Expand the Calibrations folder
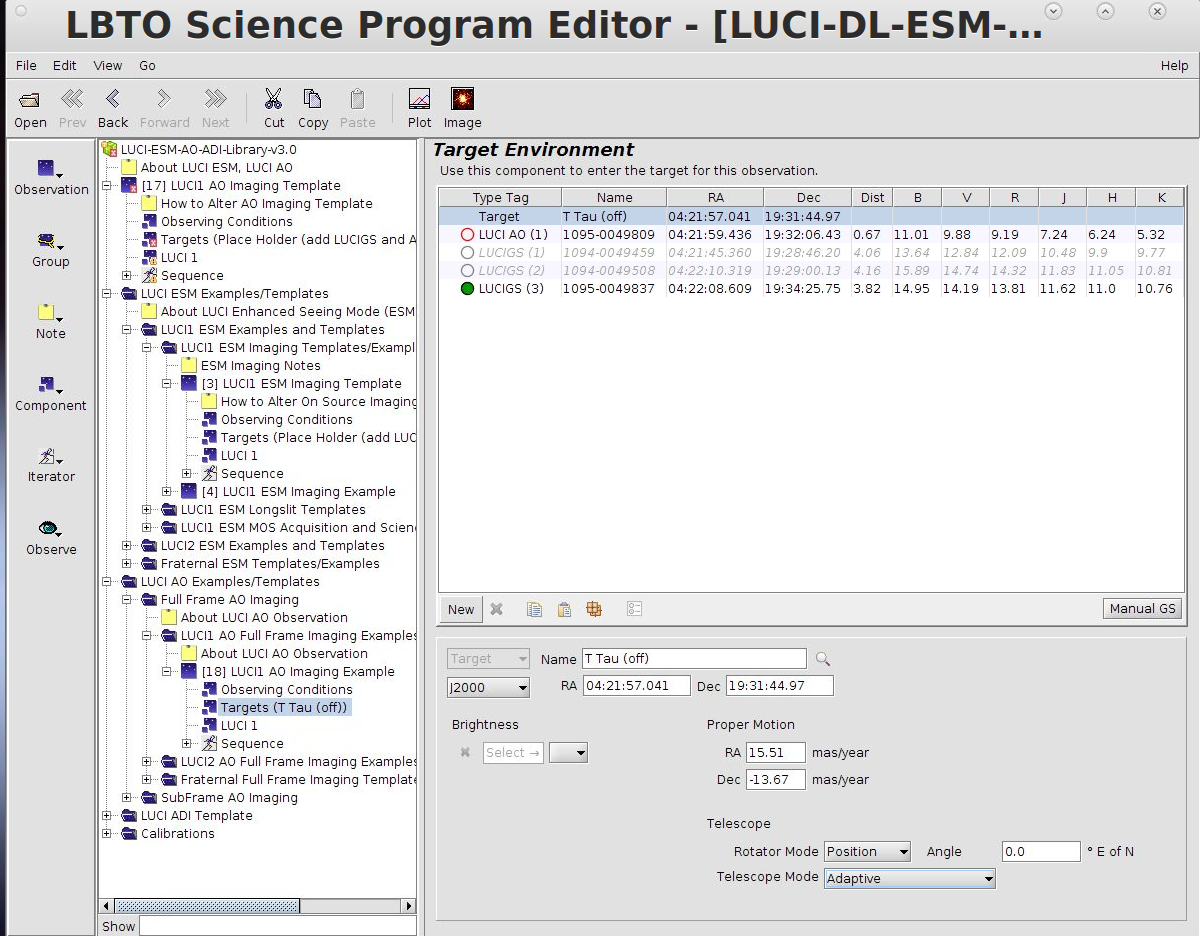The image size is (1200, 936). [107, 834]
